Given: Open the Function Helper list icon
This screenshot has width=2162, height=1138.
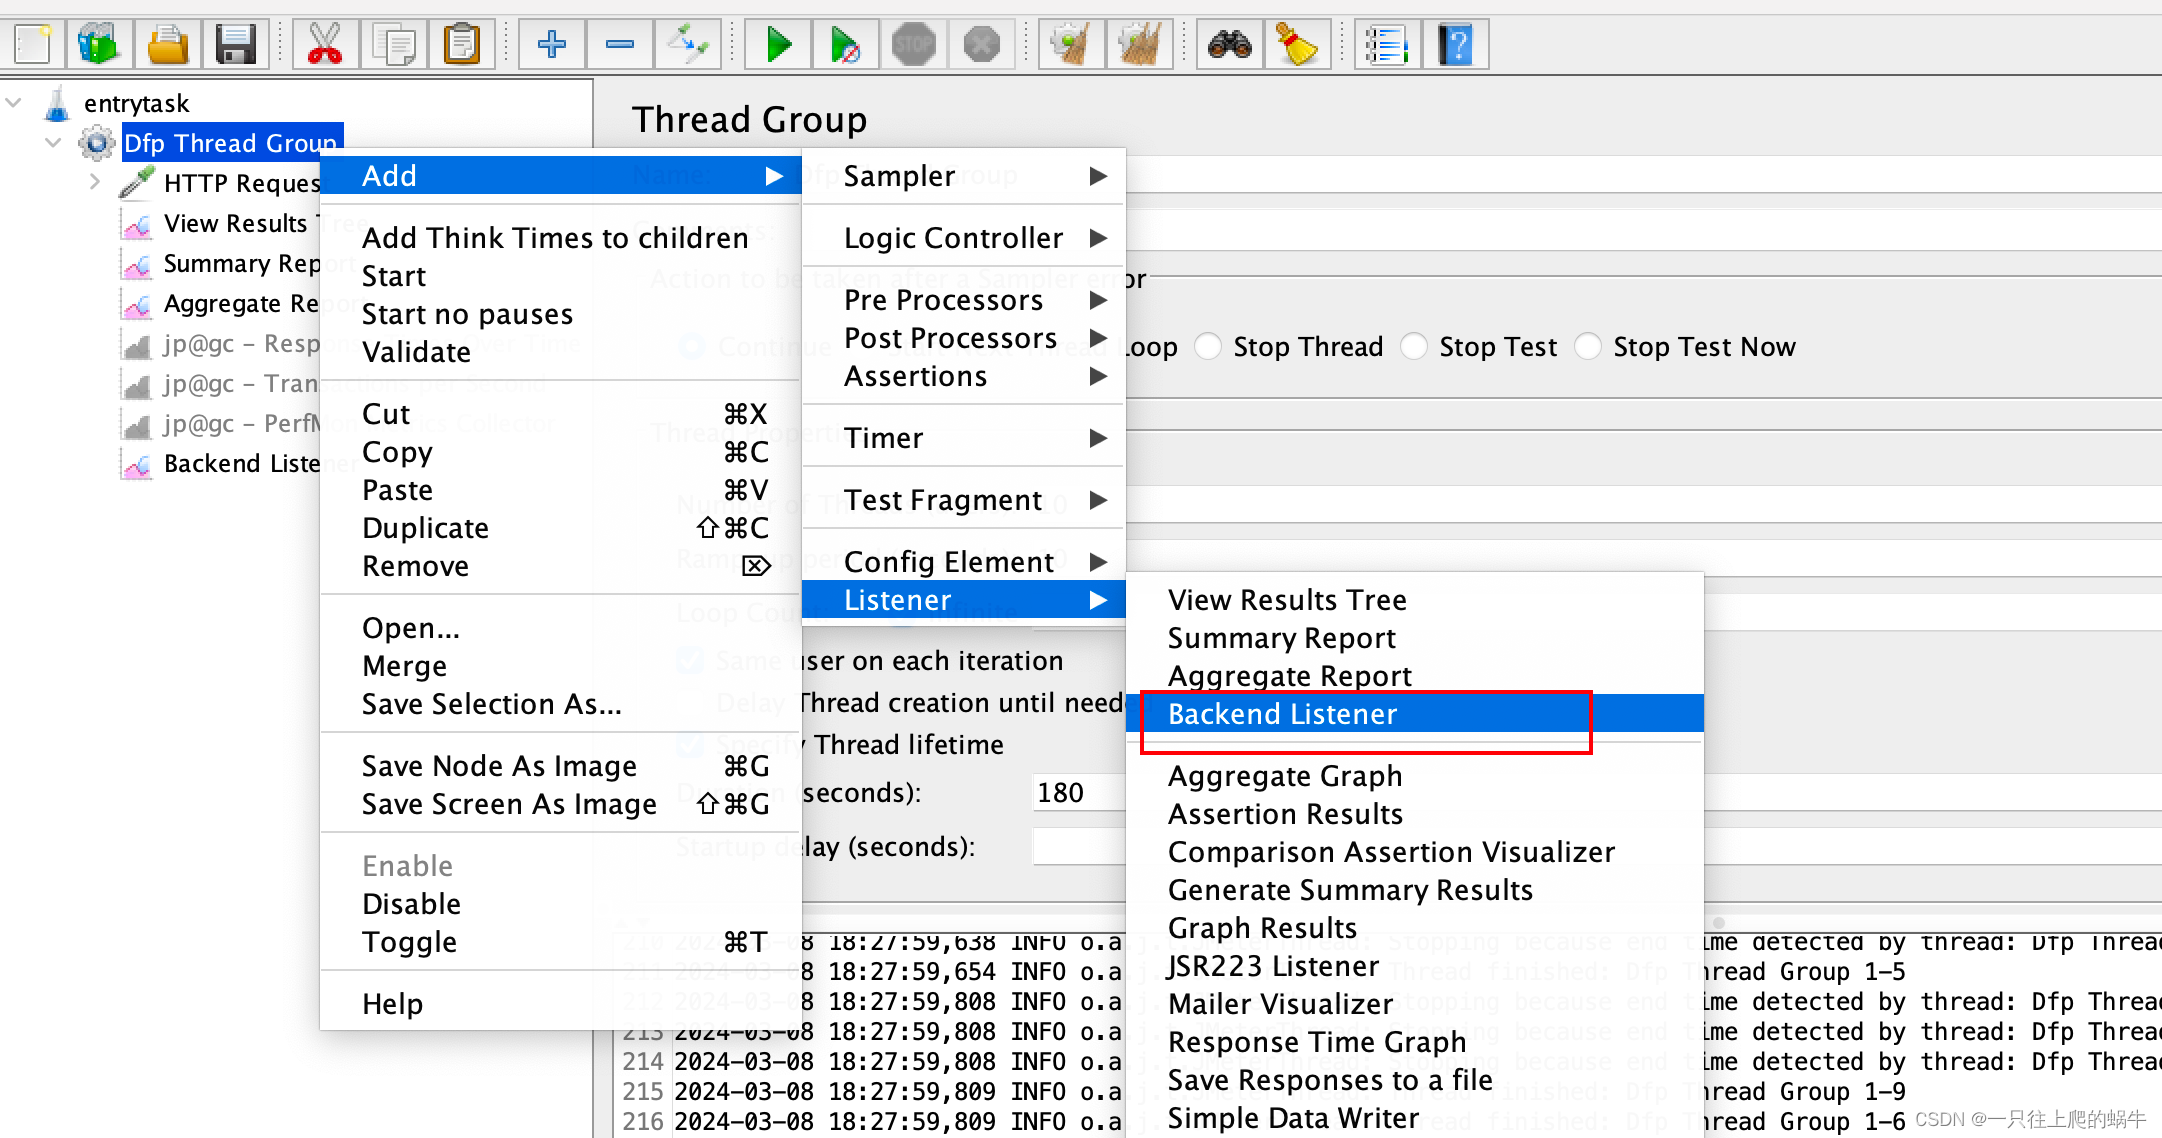Looking at the screenshot, I should click(x=1387, y=44).
